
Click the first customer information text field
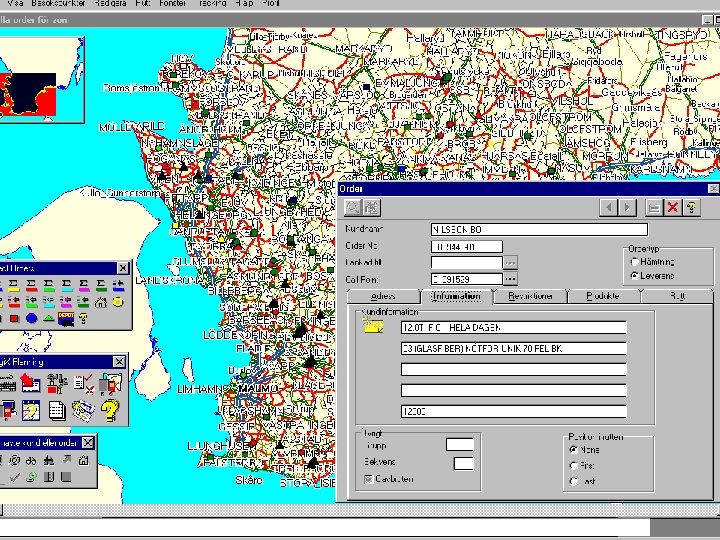tap(513, 327)
